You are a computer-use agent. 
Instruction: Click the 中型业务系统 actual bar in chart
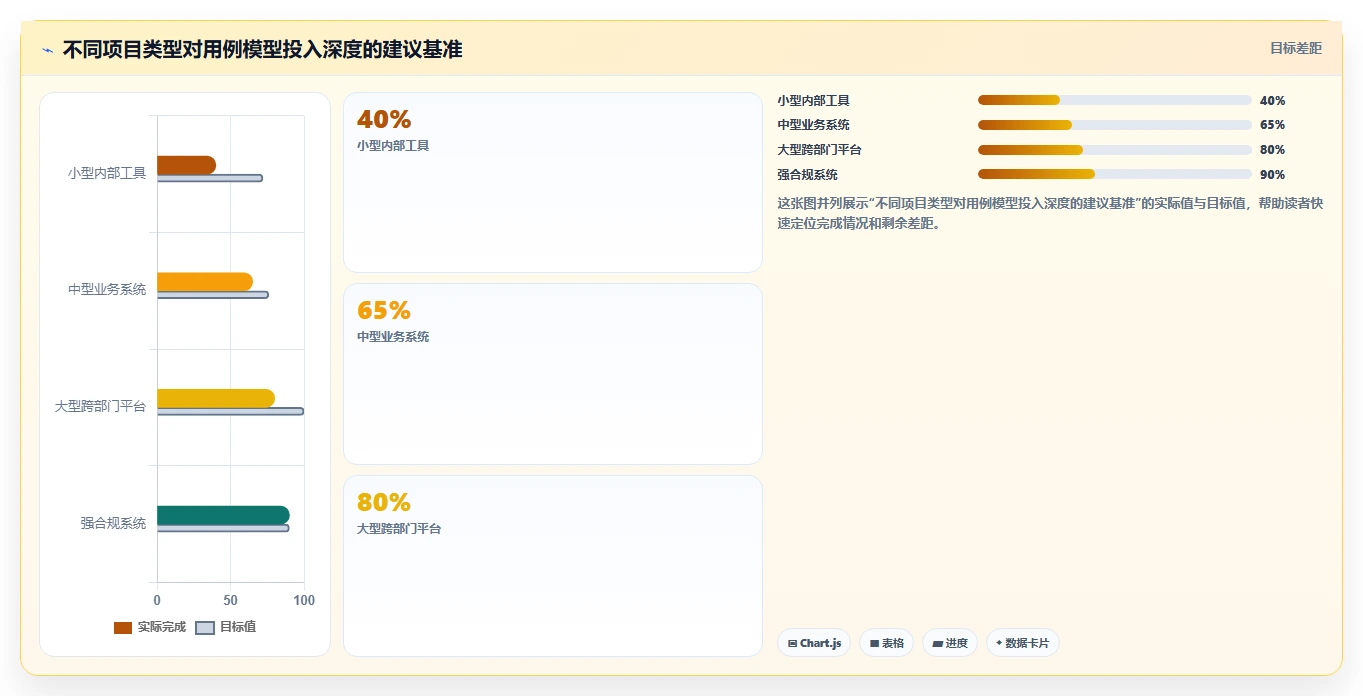205,282
